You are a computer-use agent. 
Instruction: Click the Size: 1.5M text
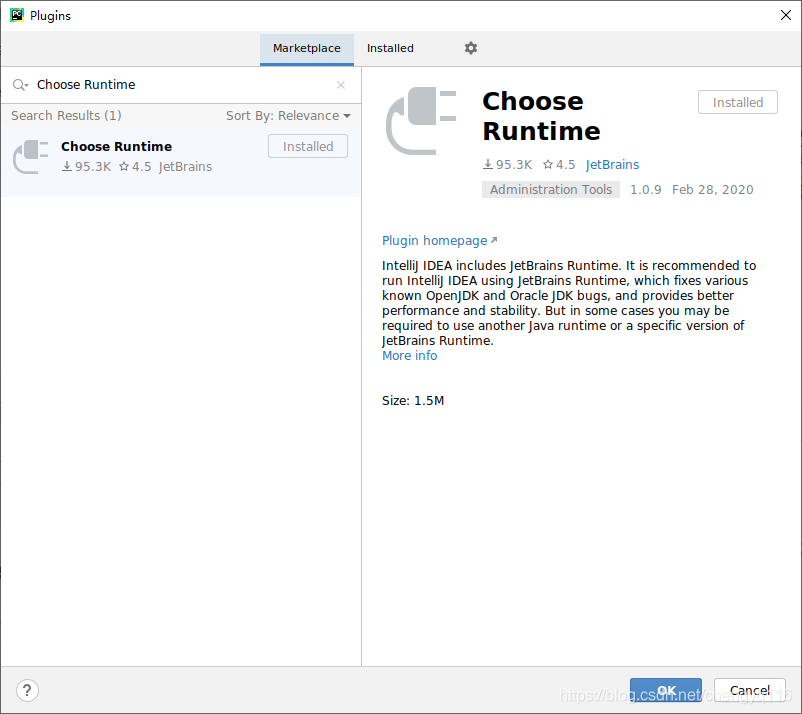point(413,400)
